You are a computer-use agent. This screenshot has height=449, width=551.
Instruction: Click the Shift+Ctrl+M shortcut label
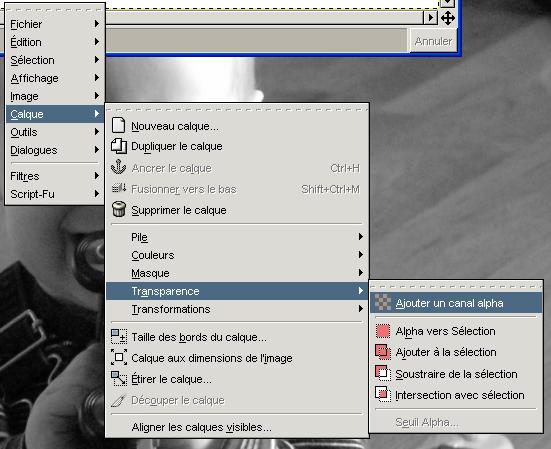click(x=330, y=189)
